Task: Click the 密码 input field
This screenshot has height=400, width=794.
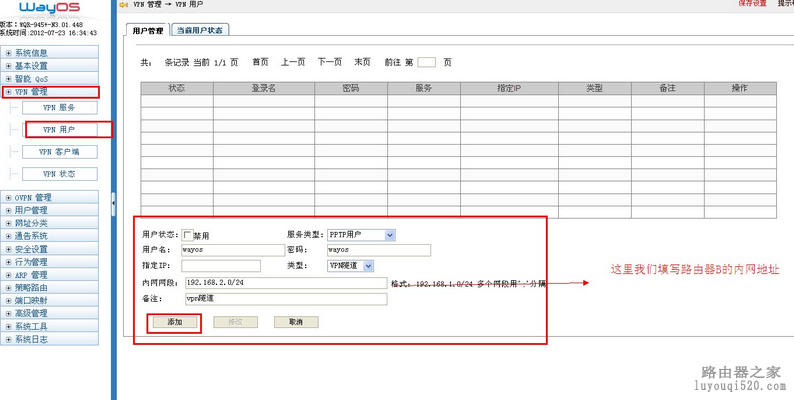Action: pos(379,250)
